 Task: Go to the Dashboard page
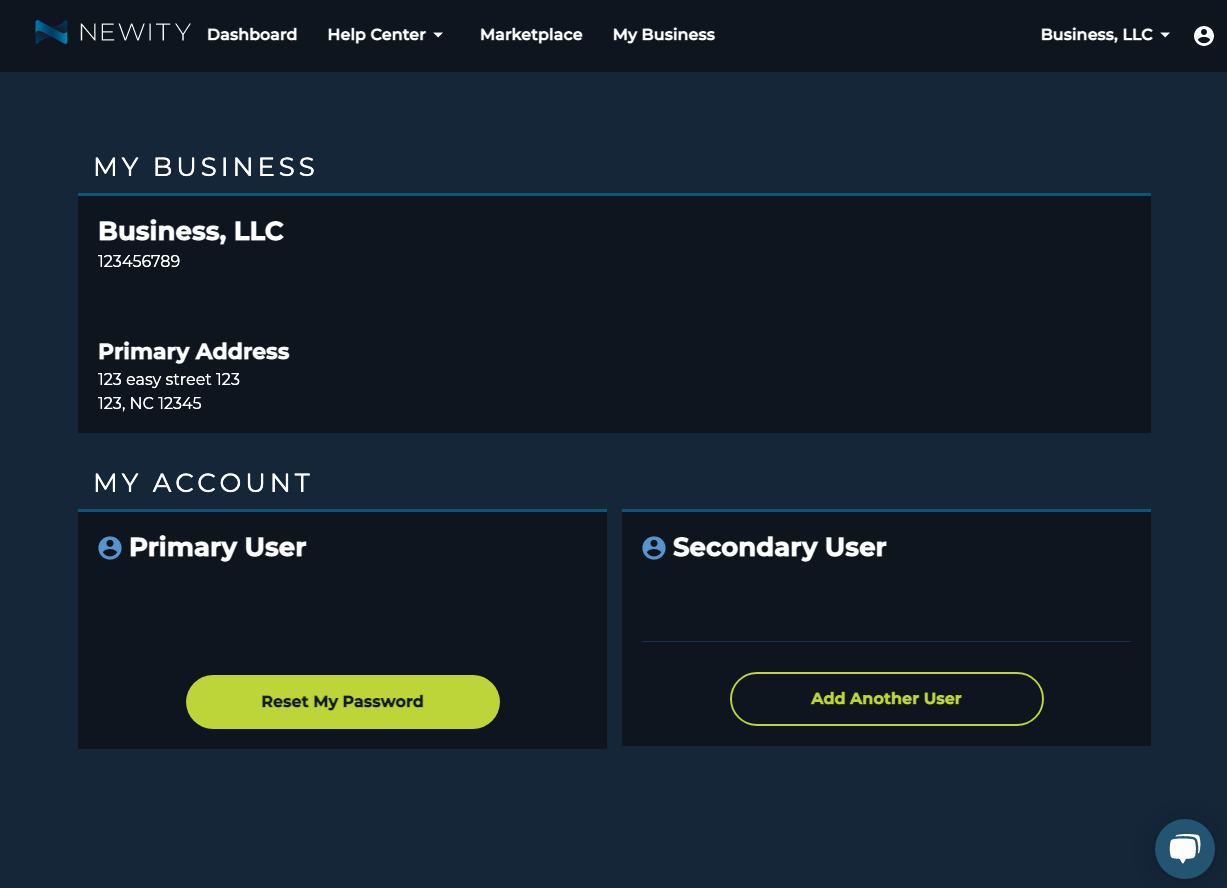(252, 35)
